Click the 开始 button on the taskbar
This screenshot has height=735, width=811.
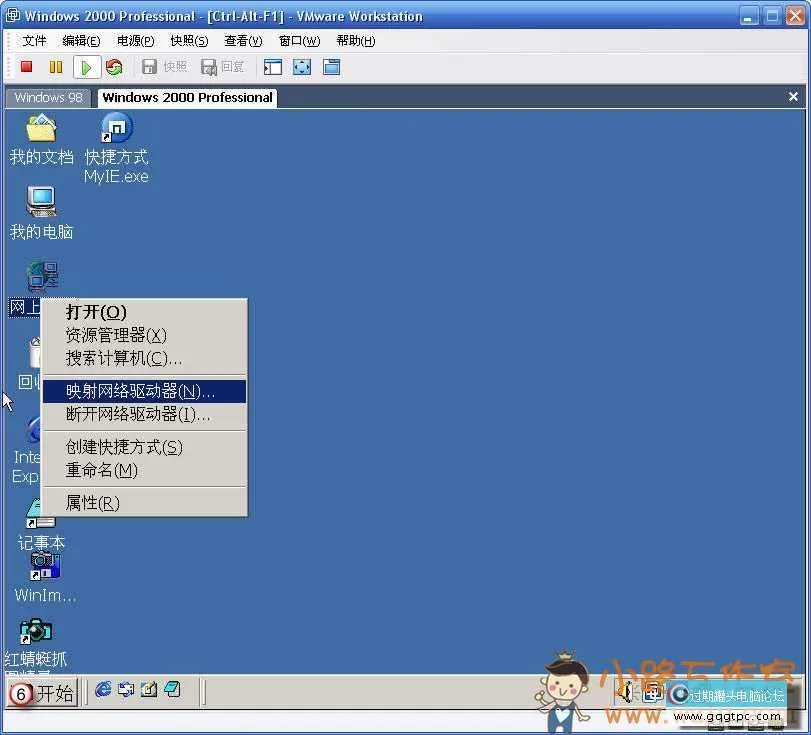coord(42,692)
